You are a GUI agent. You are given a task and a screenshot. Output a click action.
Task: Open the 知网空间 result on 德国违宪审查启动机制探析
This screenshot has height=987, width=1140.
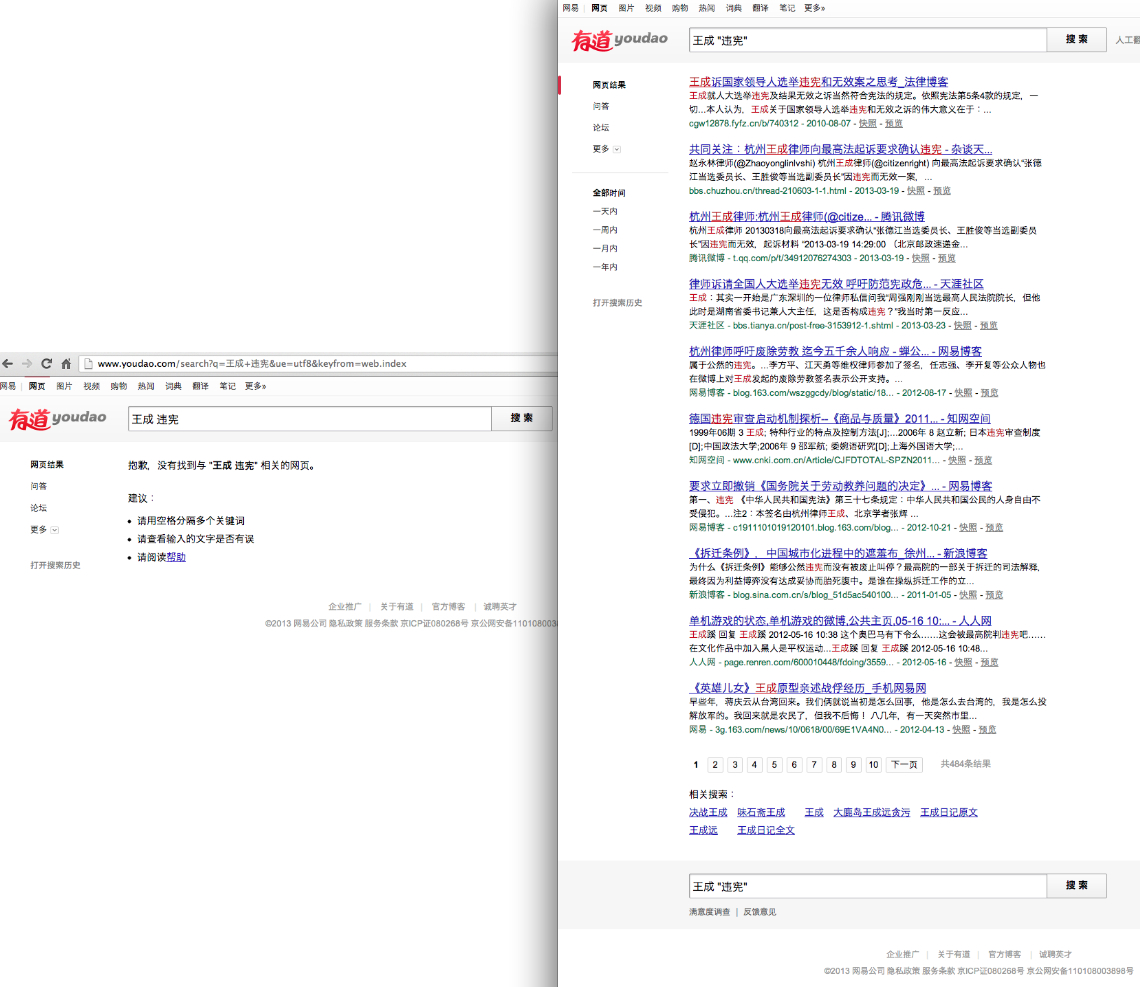point(840,419)
